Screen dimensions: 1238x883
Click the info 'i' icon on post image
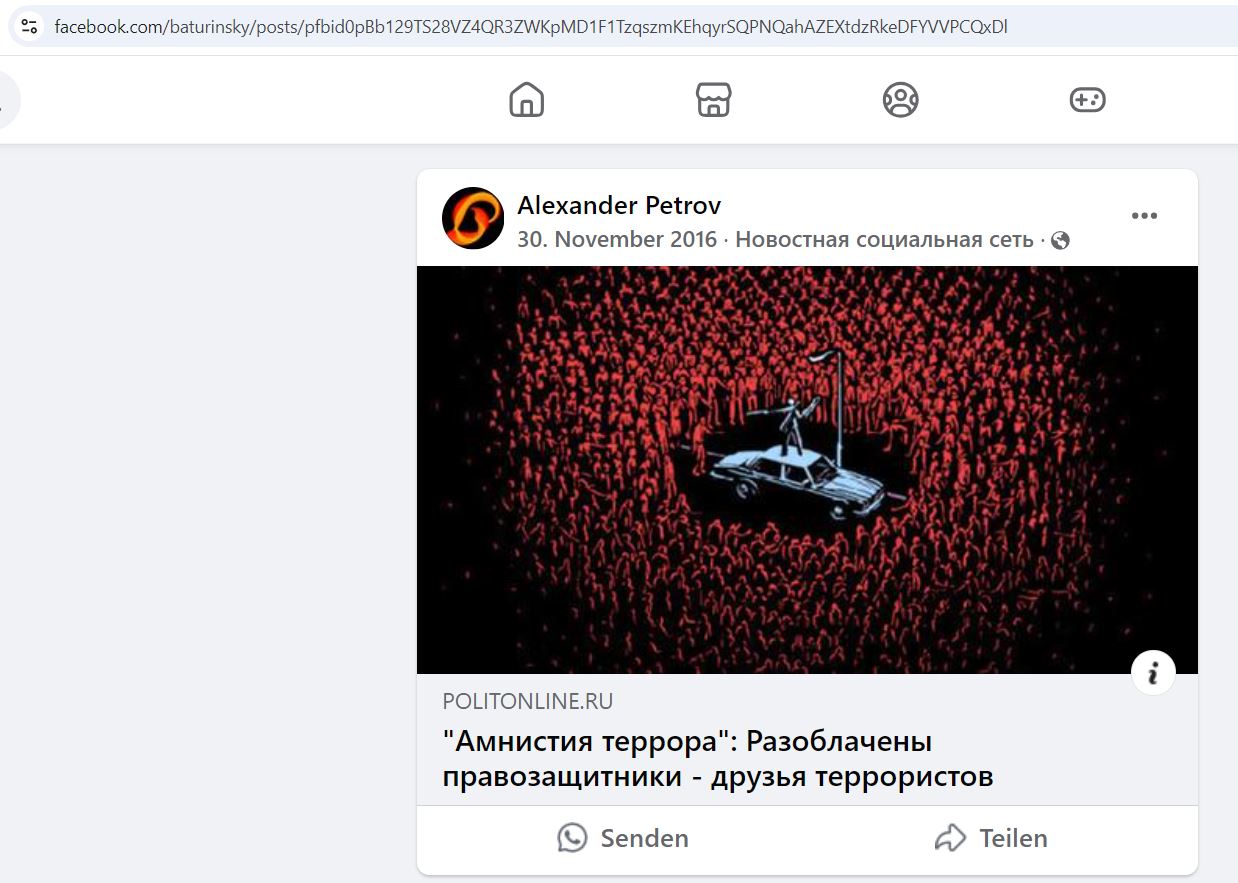(1153, 674)
